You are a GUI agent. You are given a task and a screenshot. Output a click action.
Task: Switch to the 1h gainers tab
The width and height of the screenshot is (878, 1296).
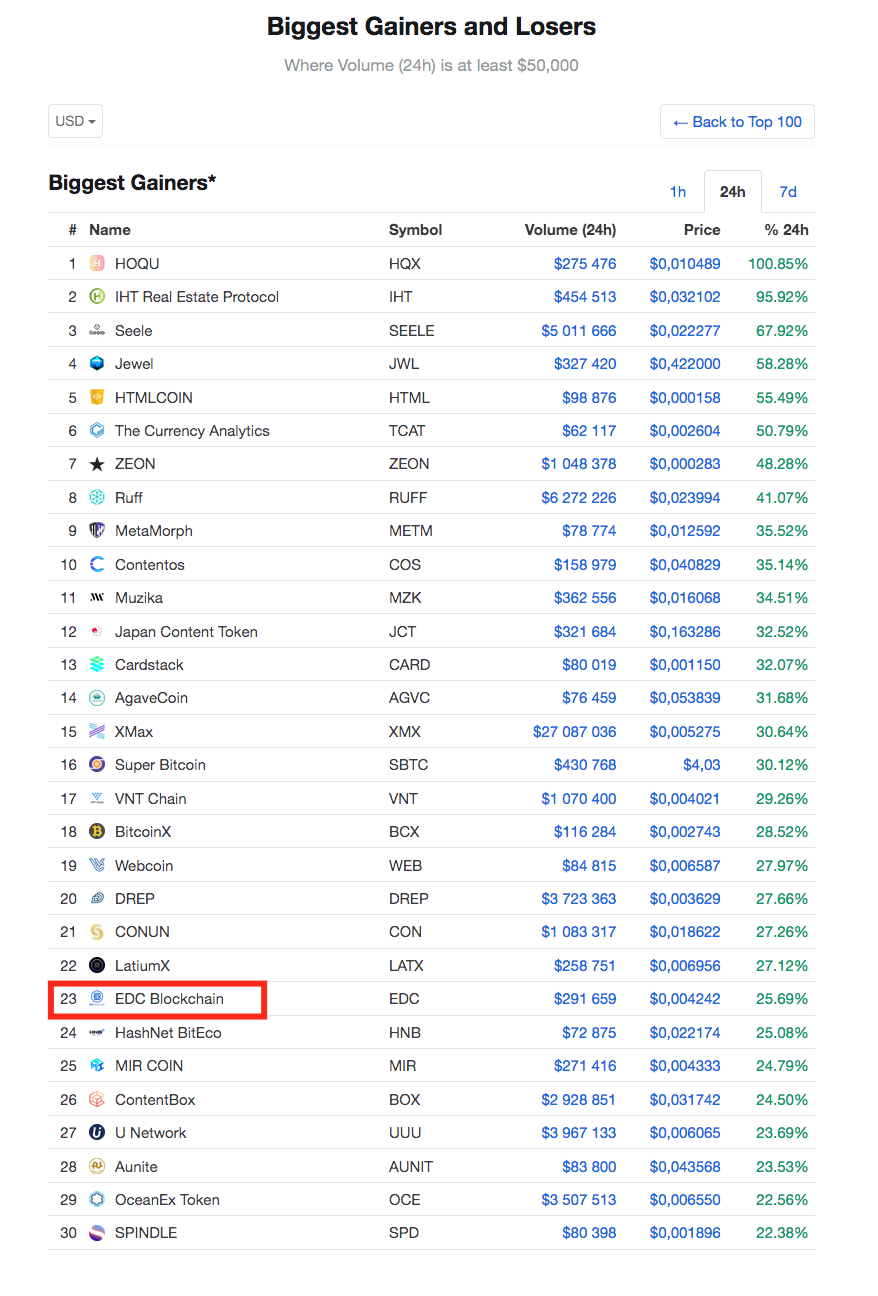(x=678, y=192)
